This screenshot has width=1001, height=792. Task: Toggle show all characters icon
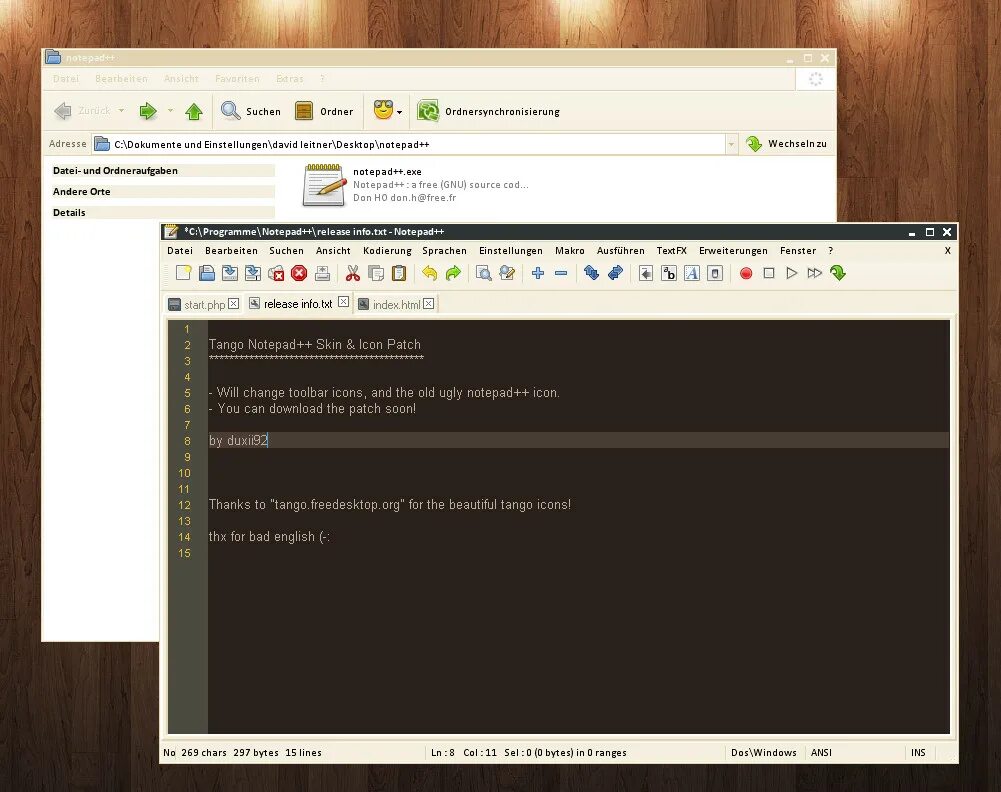pyautogui.click(x=669, y=273)
